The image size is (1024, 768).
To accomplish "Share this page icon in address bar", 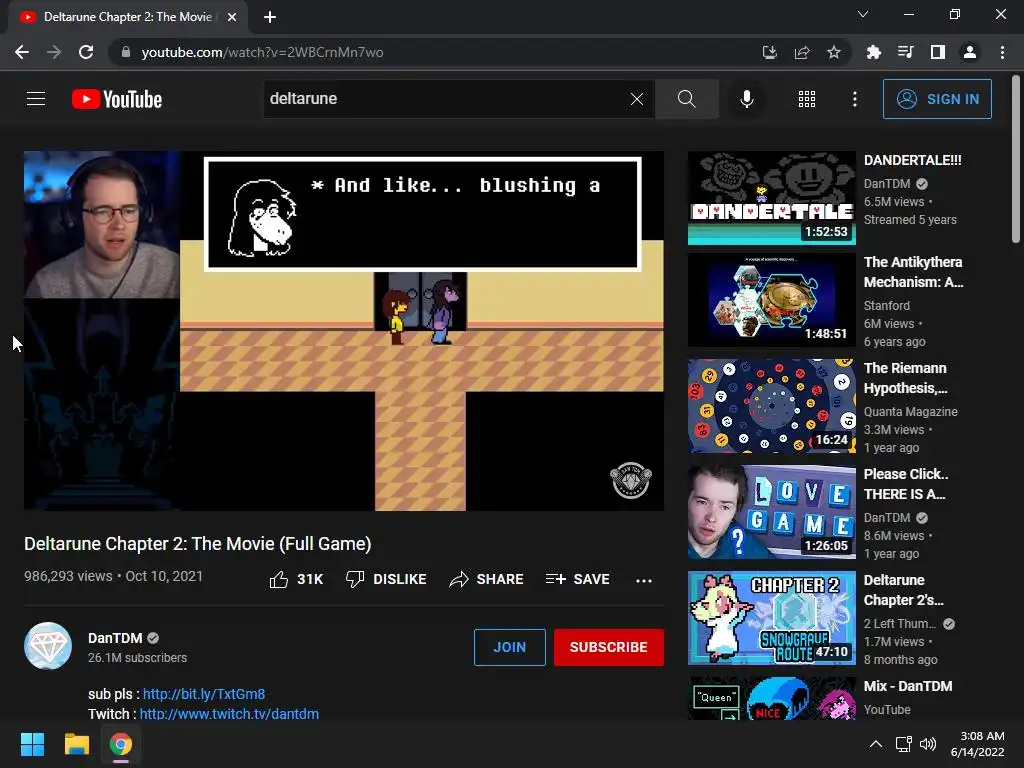I will point(802,52).
